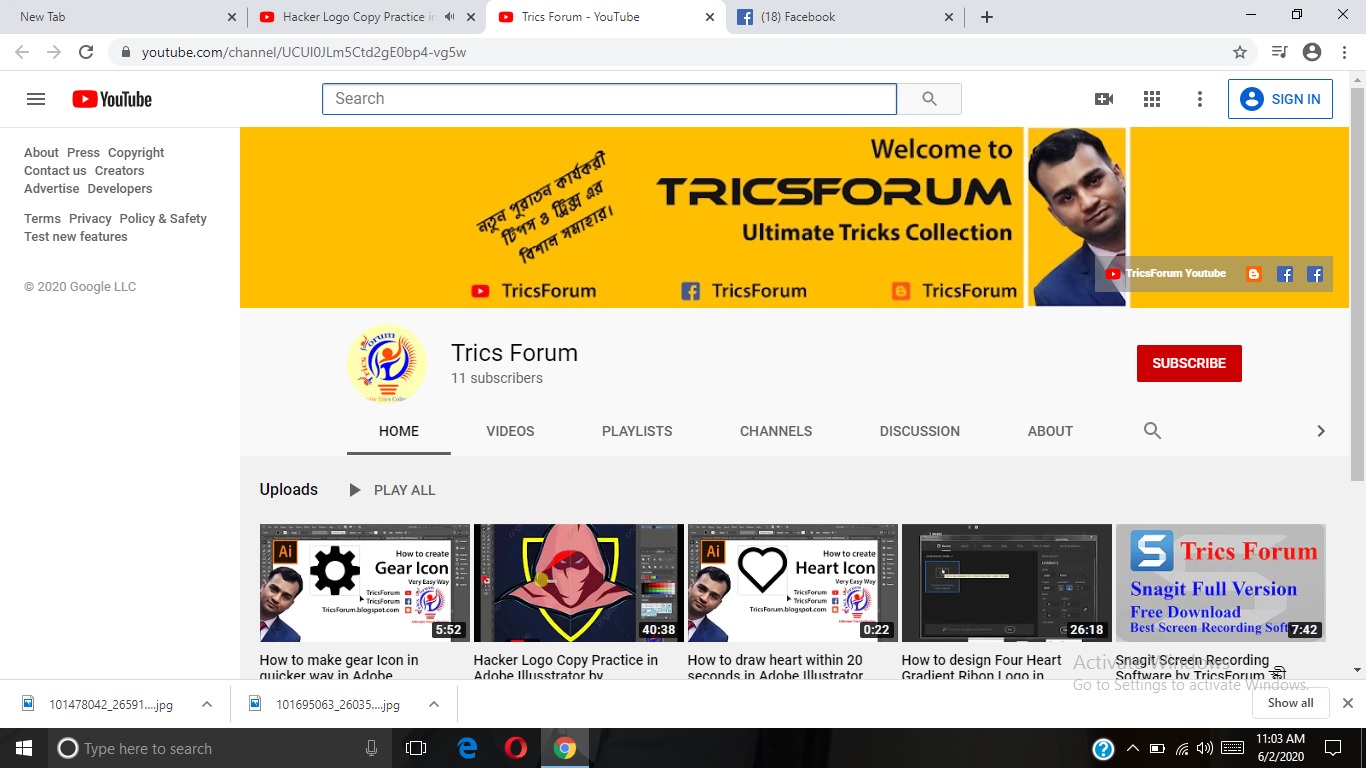Open the Policy & Safety link

tap(163, 219)
